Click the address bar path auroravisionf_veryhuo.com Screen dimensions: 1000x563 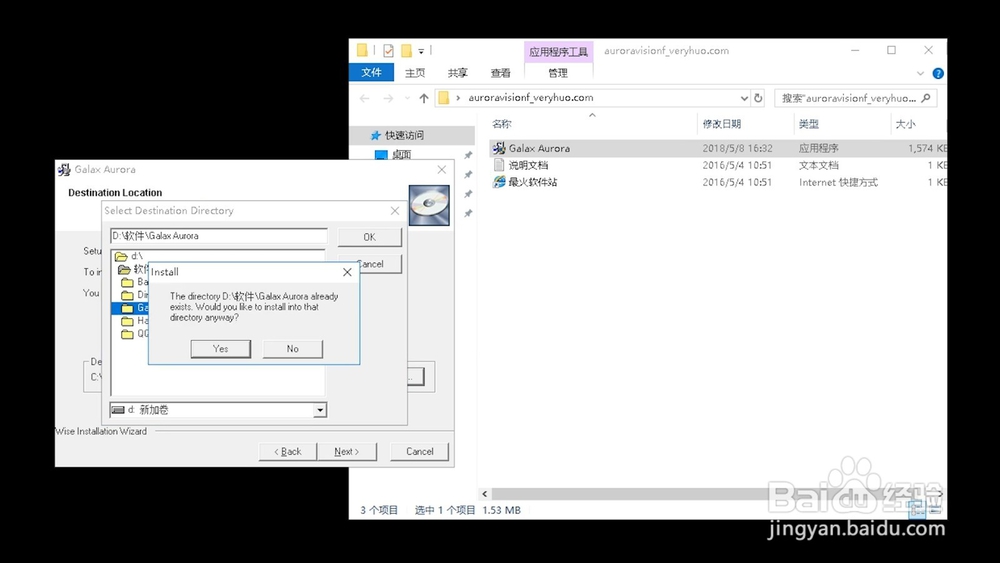531,98
